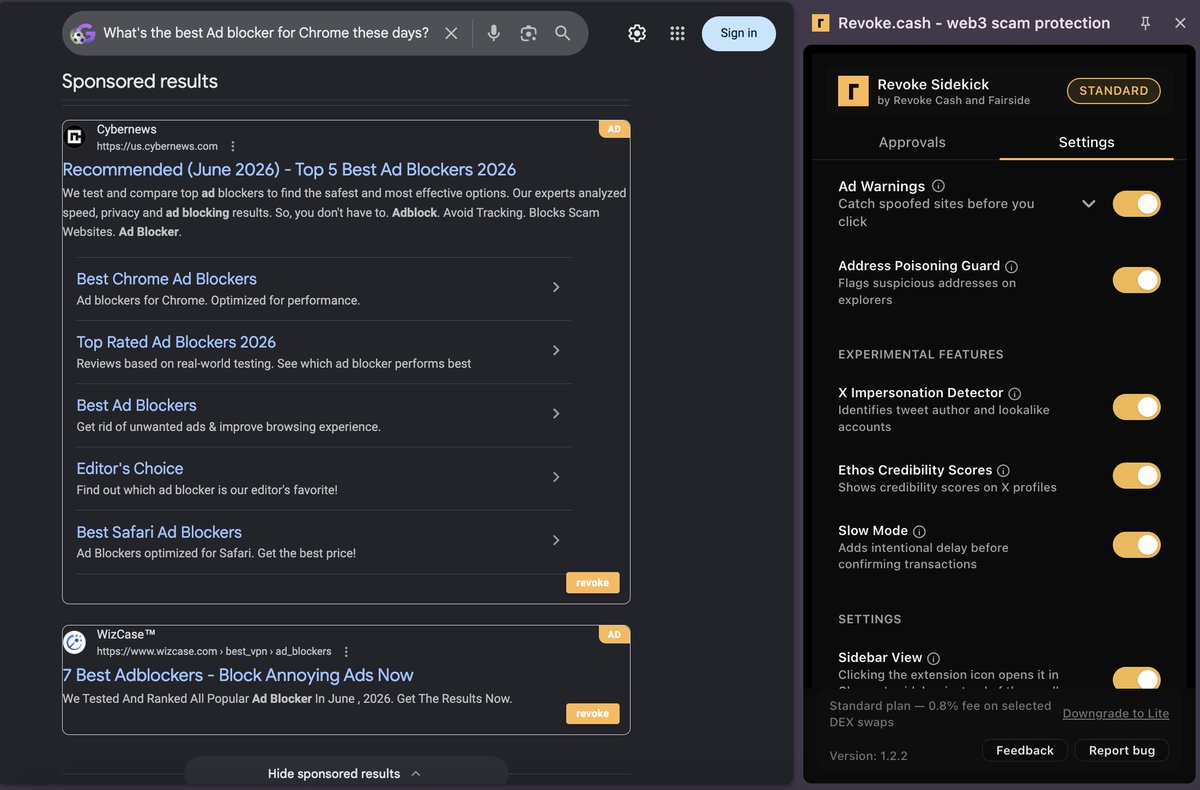Show info for Ethos Credibility Scores
The image size is (1200, 790).
1003,470
